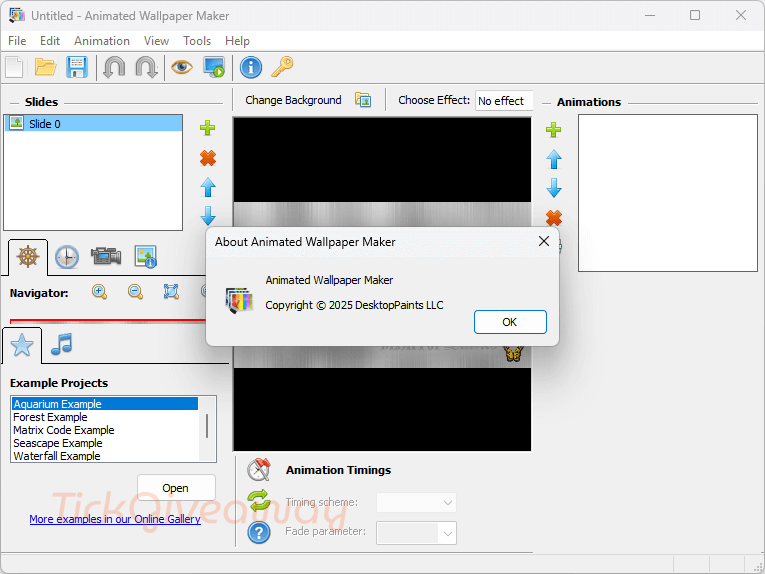Open the Help menu
The image size is (765, 574).
(237, 41)
